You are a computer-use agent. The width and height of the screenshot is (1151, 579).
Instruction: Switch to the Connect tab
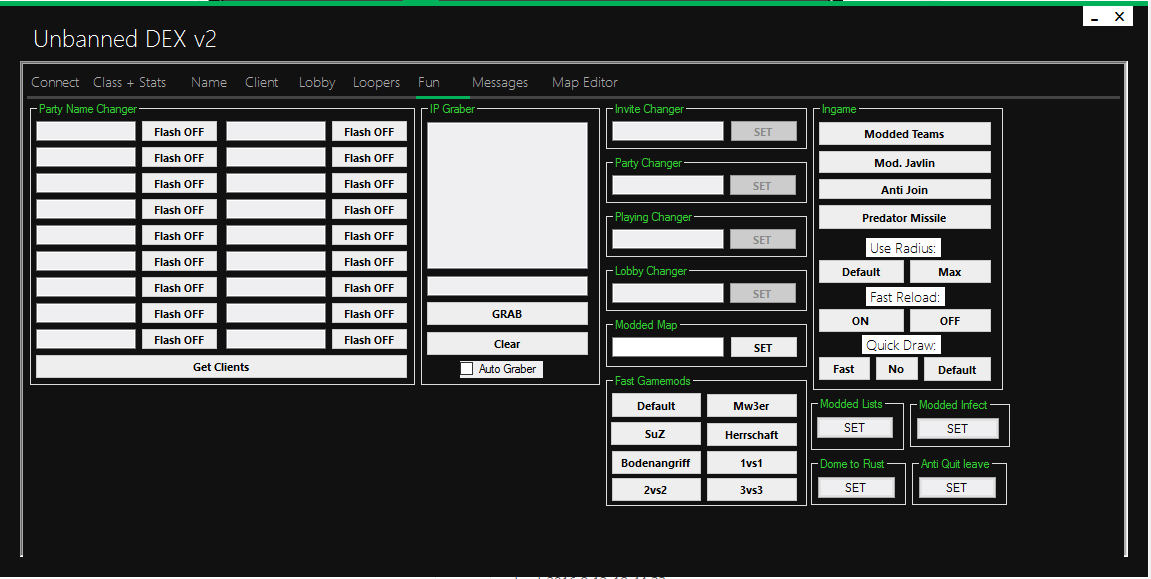coord(55,82)
